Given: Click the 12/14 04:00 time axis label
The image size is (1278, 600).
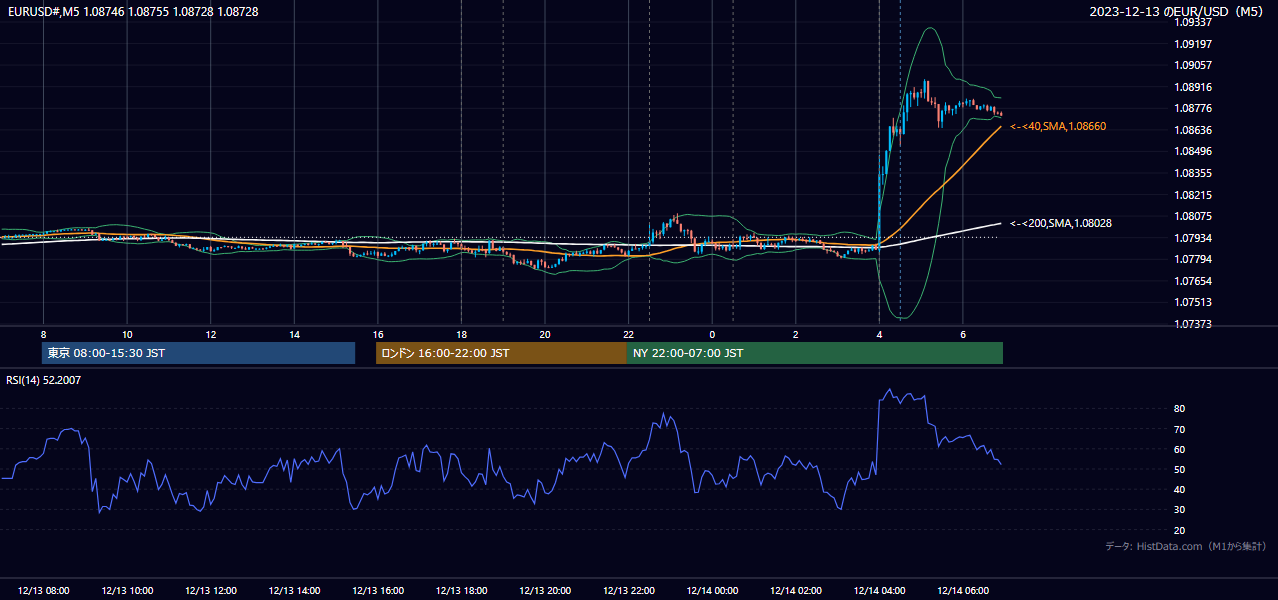Looking at the screenshot, I should (x=879, y=591).
